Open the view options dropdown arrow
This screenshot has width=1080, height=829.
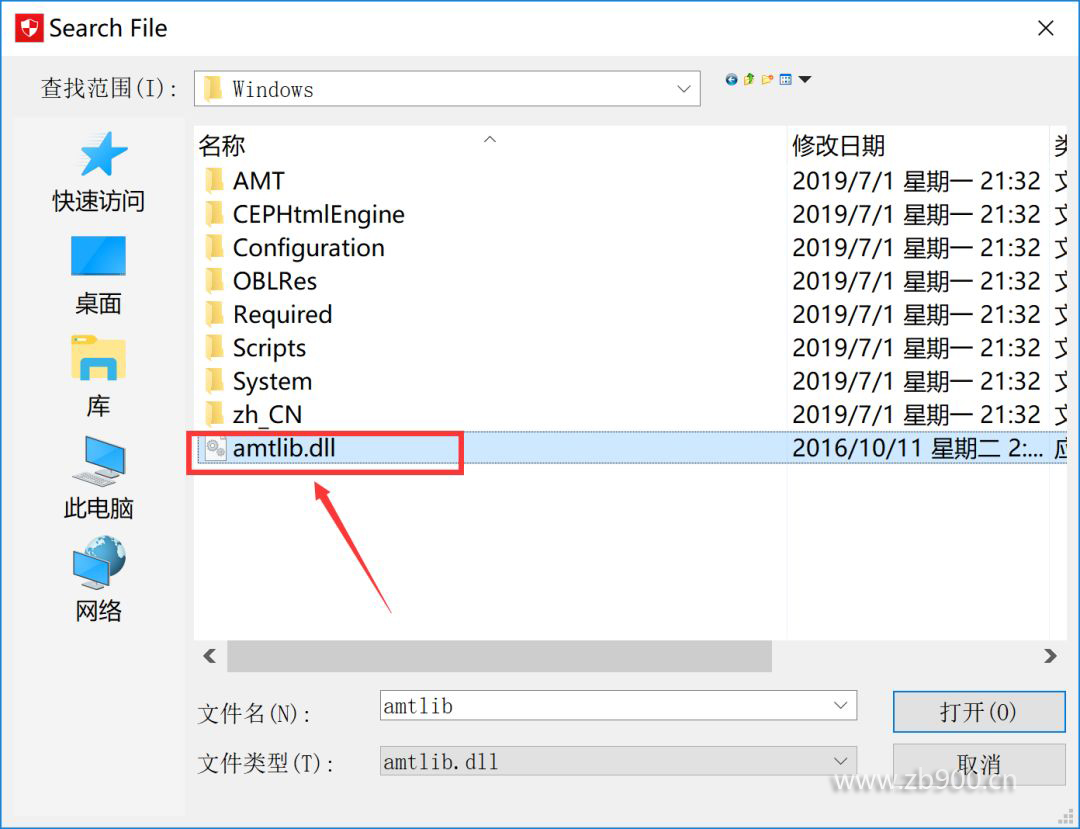(x=804, y=80)
